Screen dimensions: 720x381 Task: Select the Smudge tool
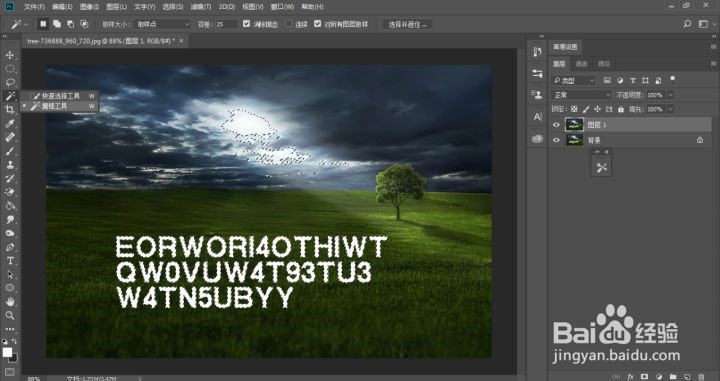[x=10, y=219]
